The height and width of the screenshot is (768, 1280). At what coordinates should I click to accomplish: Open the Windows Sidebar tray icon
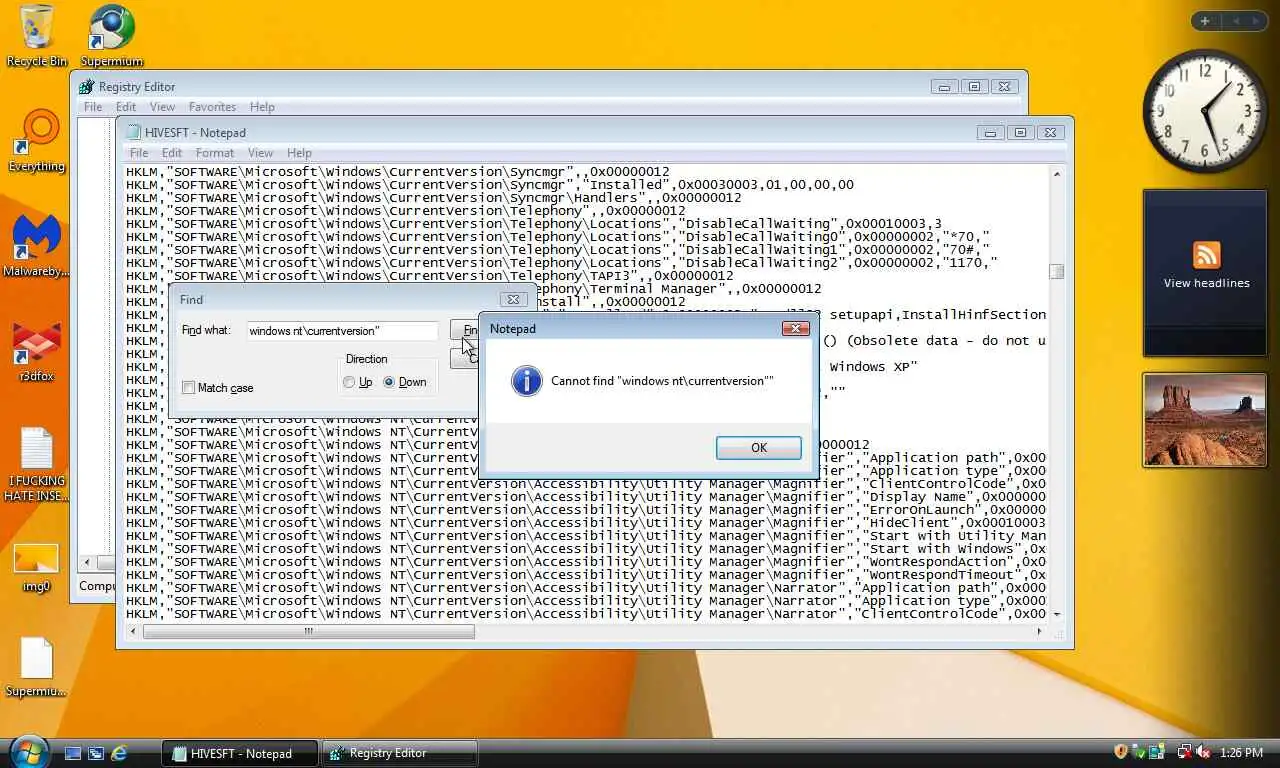(x=1157, y=752)
